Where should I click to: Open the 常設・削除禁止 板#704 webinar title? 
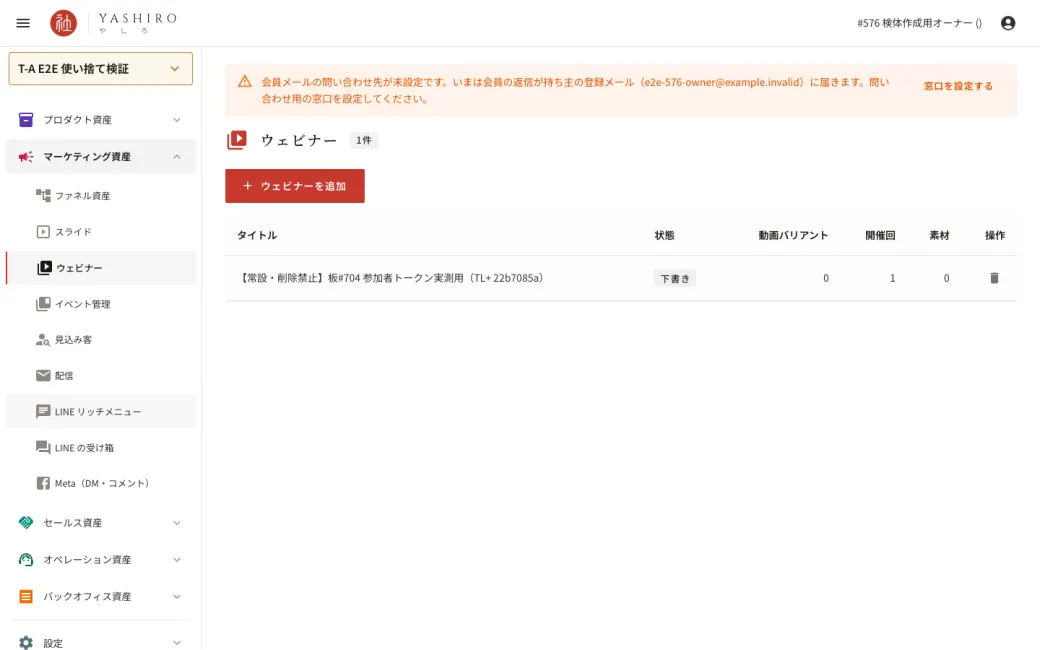coord(391,278)
